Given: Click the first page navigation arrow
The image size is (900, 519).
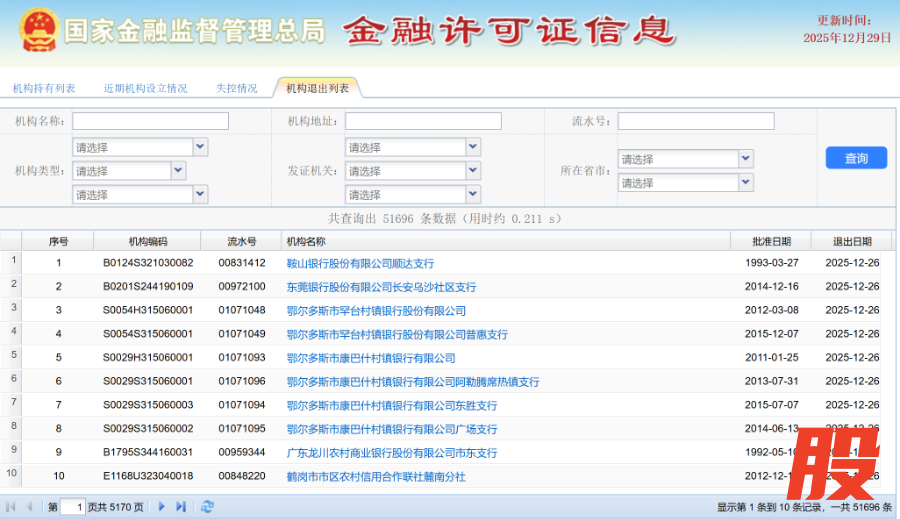Looking at the screenshot, I should pyautogui.click(x=11, y=507).
